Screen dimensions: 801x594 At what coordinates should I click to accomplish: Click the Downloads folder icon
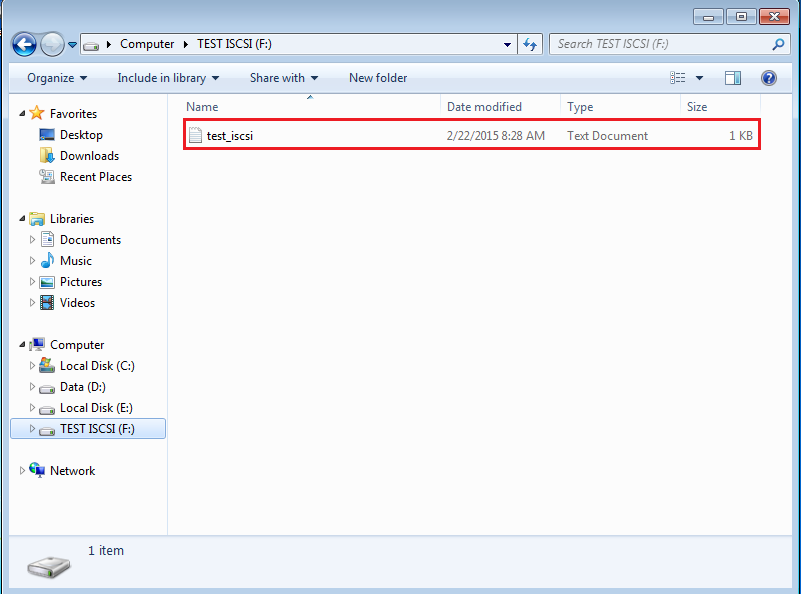pyautogui.click(x=47, y=155)
